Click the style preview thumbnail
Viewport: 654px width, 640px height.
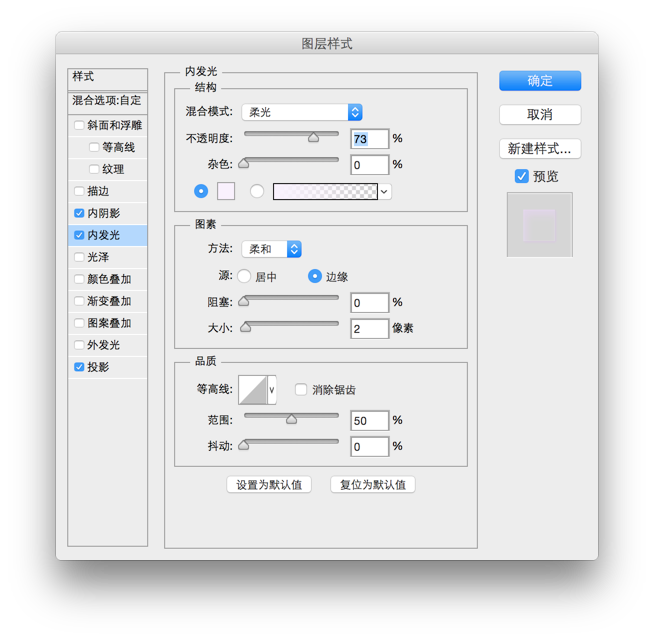pos(540,224)
